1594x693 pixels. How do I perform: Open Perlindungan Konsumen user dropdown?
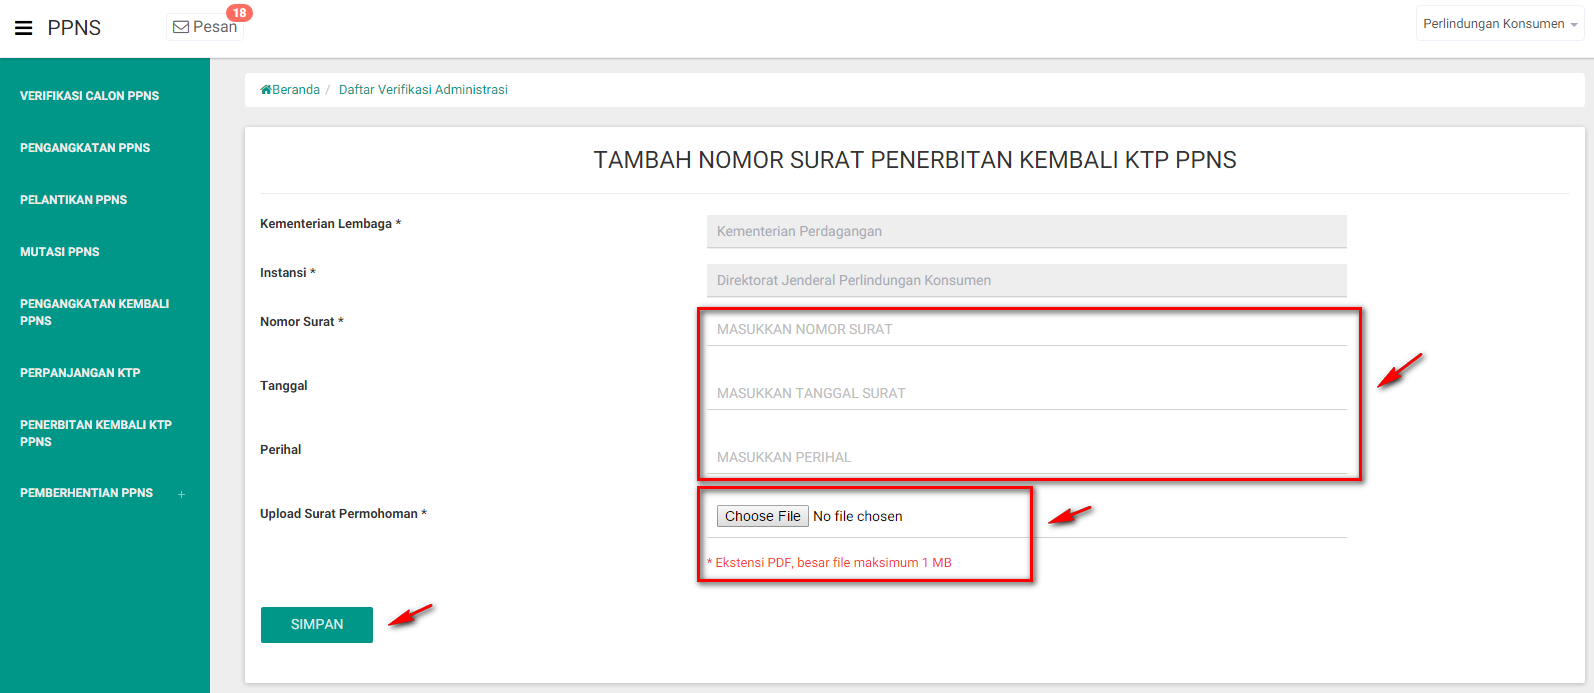click(1499, 24)
